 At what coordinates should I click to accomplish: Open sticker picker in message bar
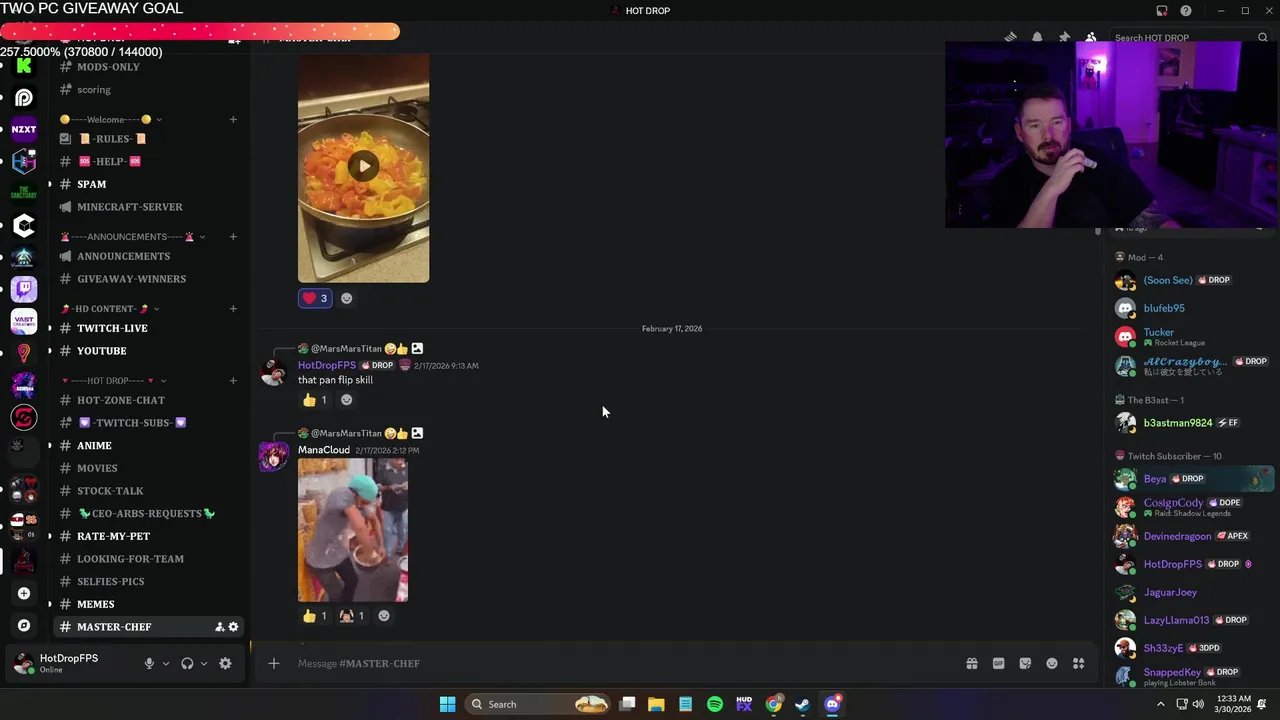pyautogui.click(x=1025, y=663)
